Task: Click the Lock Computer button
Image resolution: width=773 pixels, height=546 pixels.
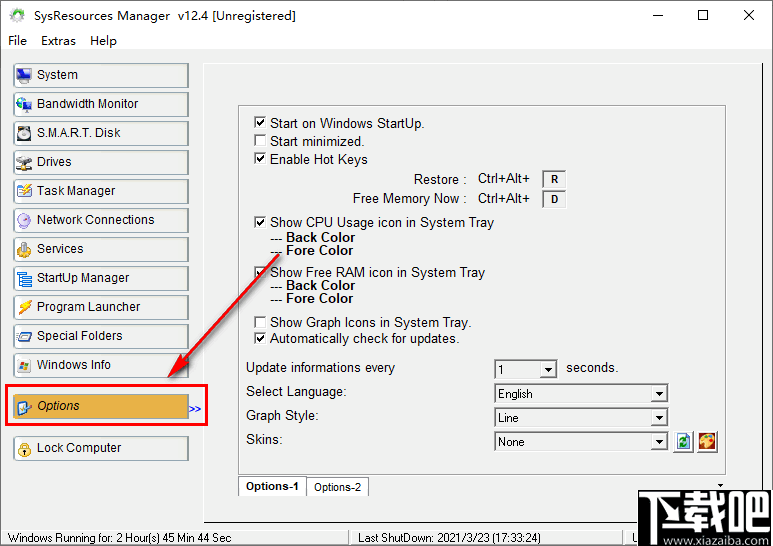Action: (101, 448)
